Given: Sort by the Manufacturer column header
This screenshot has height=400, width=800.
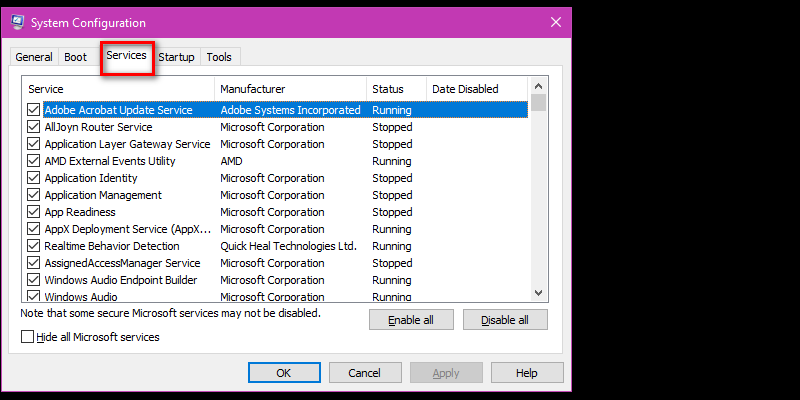Looking at the screenshot, I should [290, 89].
